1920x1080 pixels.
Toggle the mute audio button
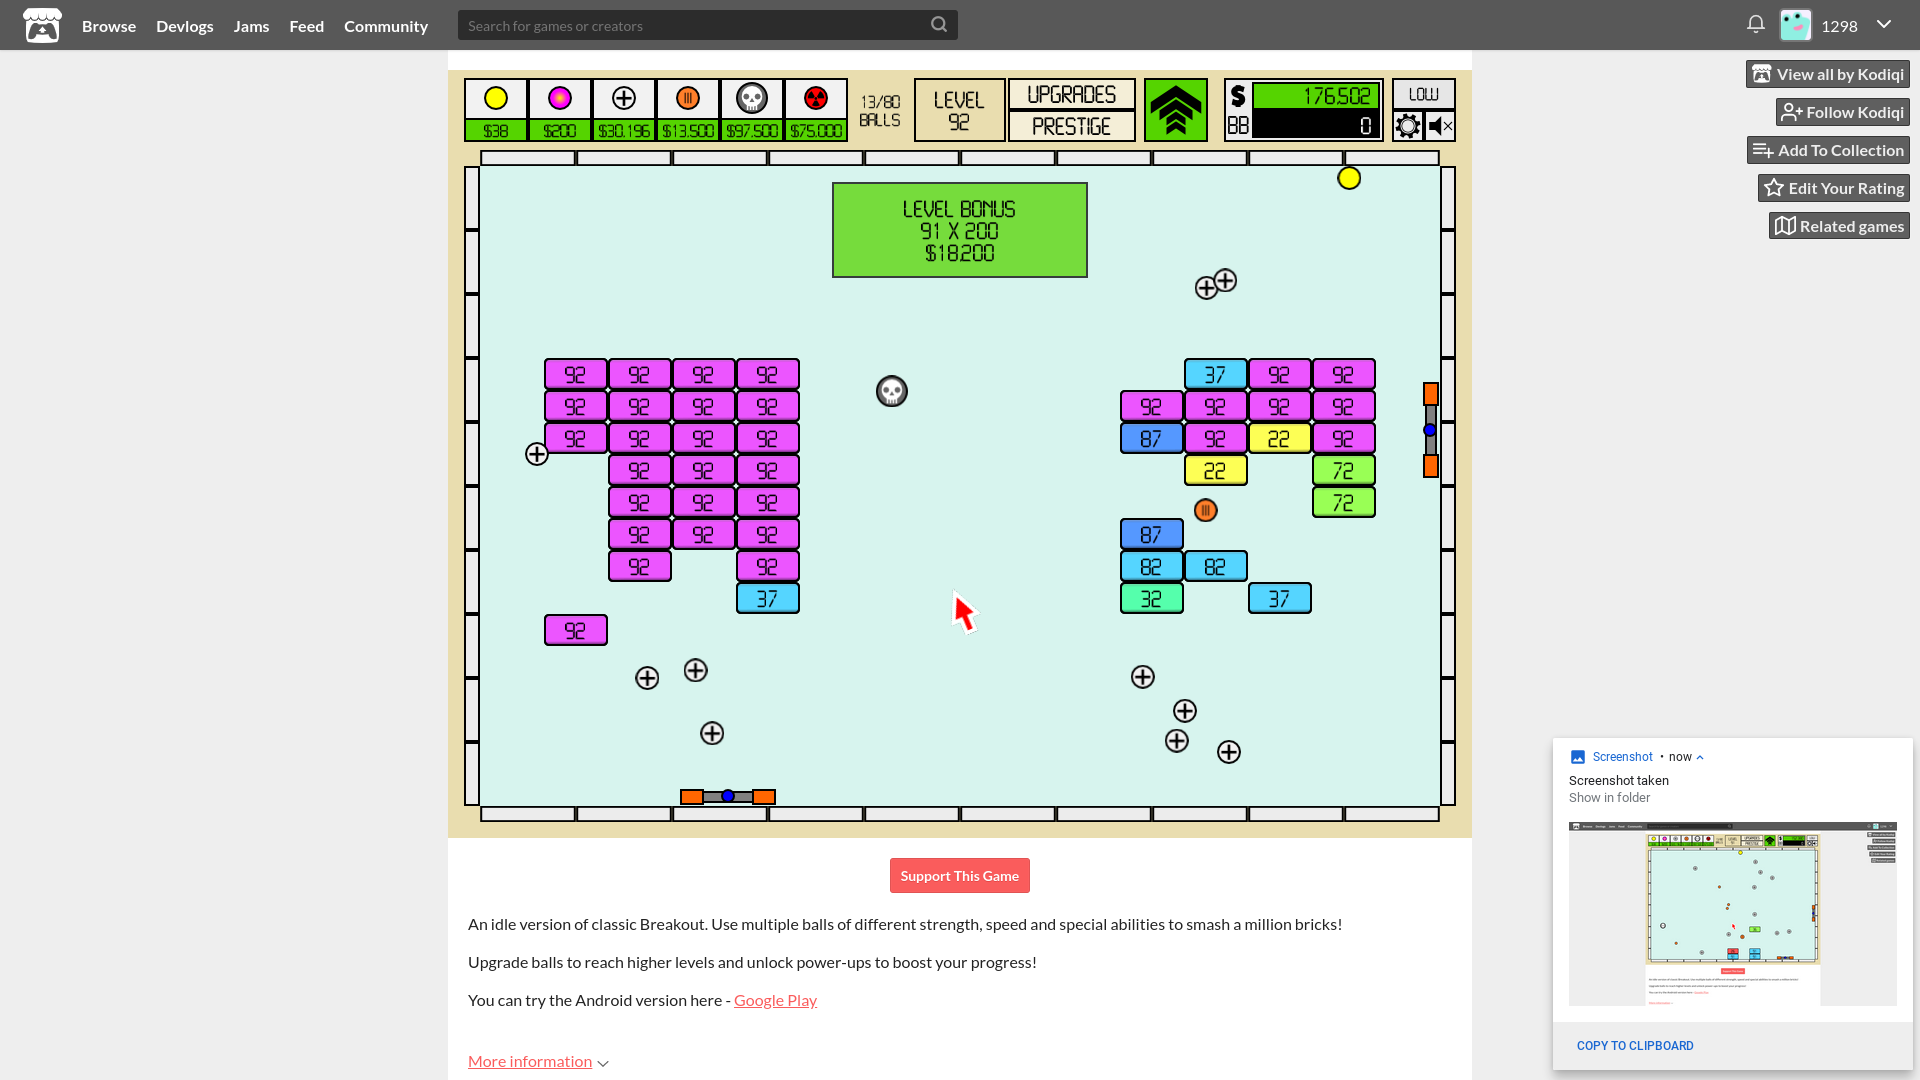[x=1439, y=125]
